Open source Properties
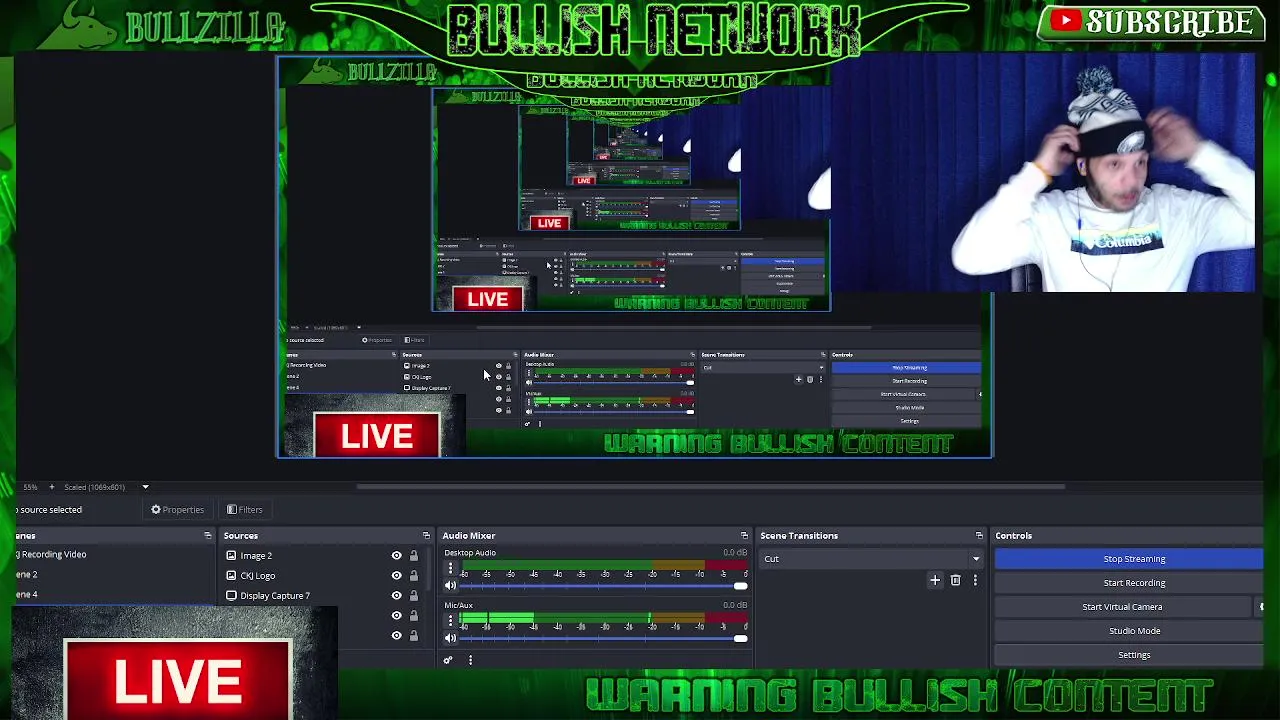 (178, 510)
